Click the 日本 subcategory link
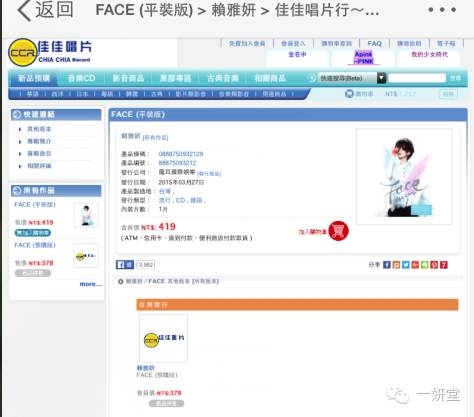474x417 pixels. 82,94
